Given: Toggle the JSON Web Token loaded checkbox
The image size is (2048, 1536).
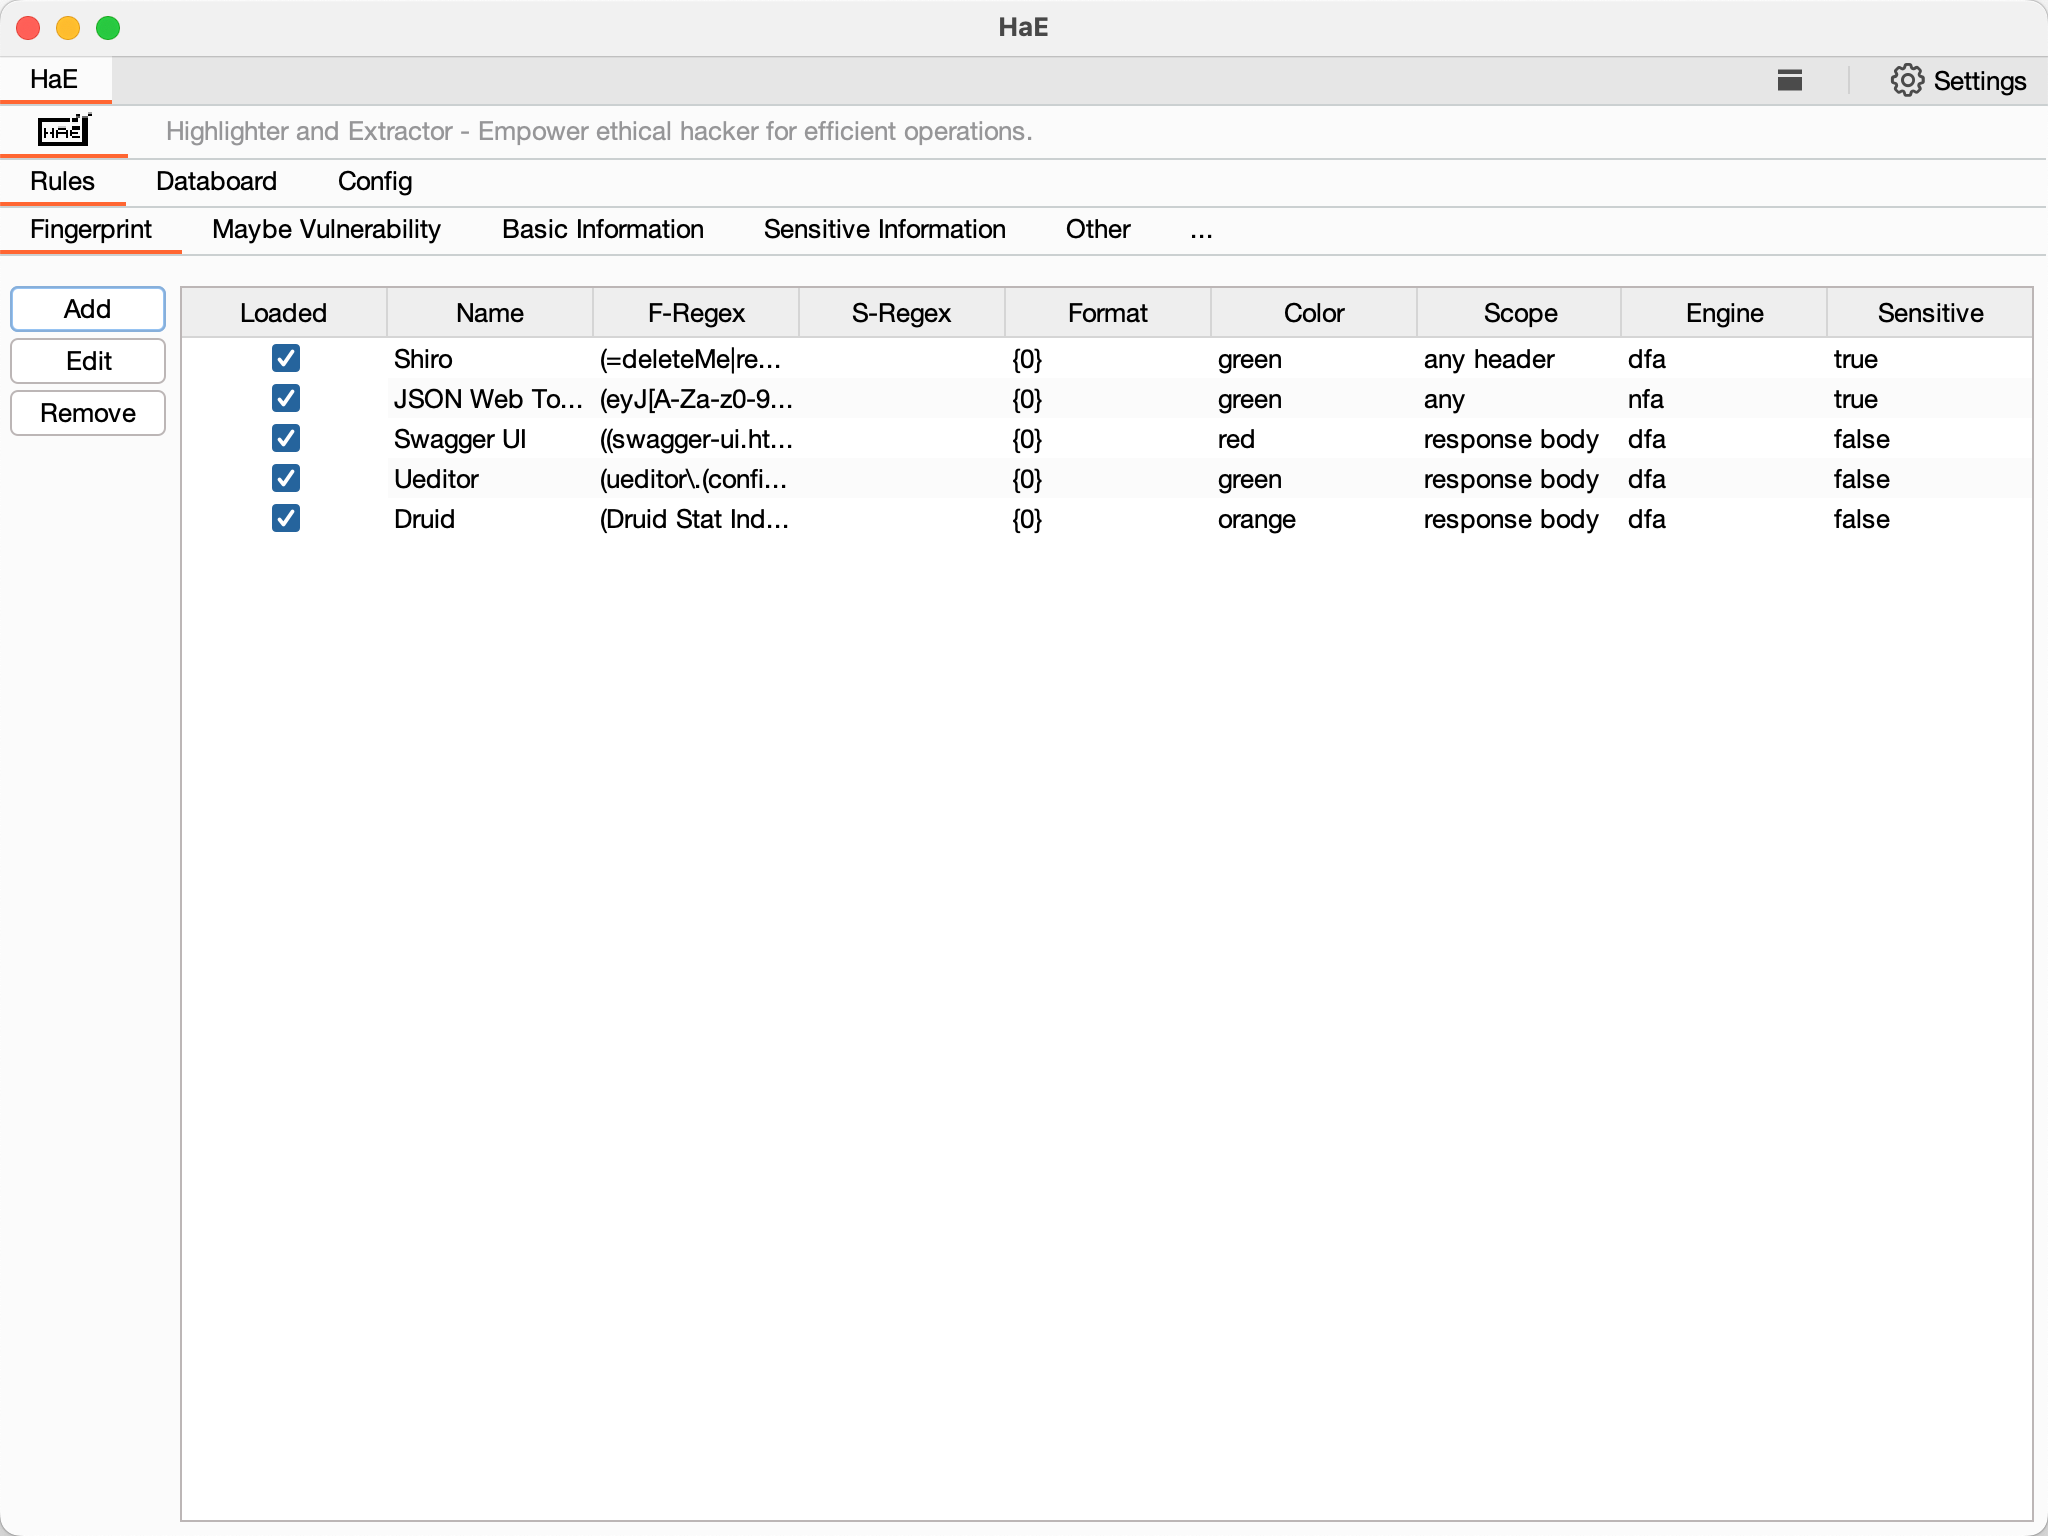Looking at the screenshot, I should coord(285,398).
